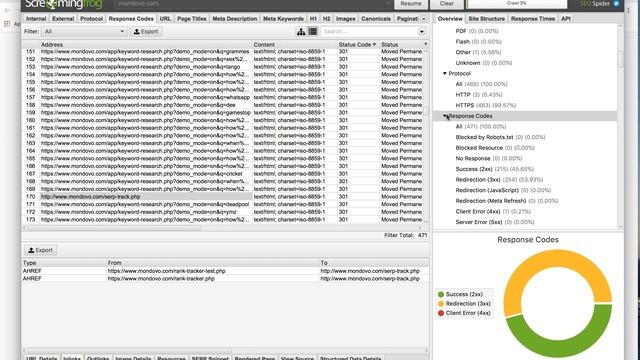Open the Canonicals tab
The image size is (640, 360).
coord(376,19)
